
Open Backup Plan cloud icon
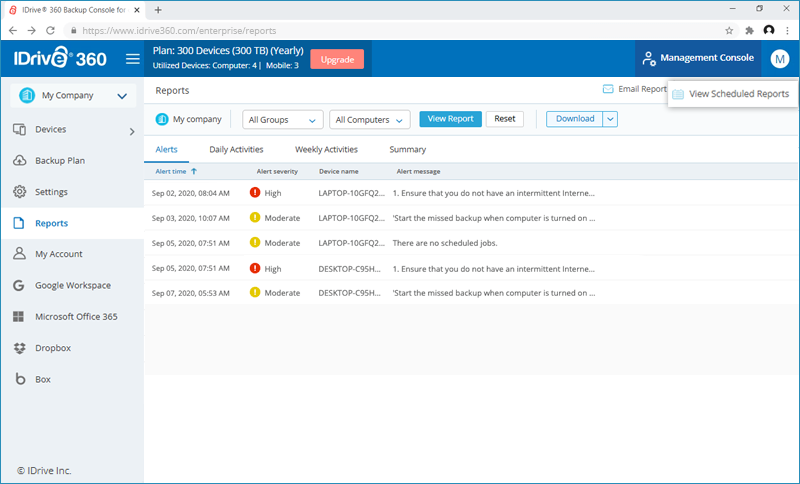[19, 161]
